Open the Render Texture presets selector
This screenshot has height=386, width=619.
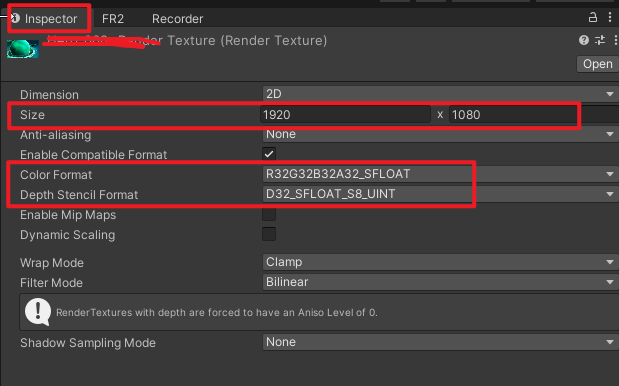pos(600,40)
